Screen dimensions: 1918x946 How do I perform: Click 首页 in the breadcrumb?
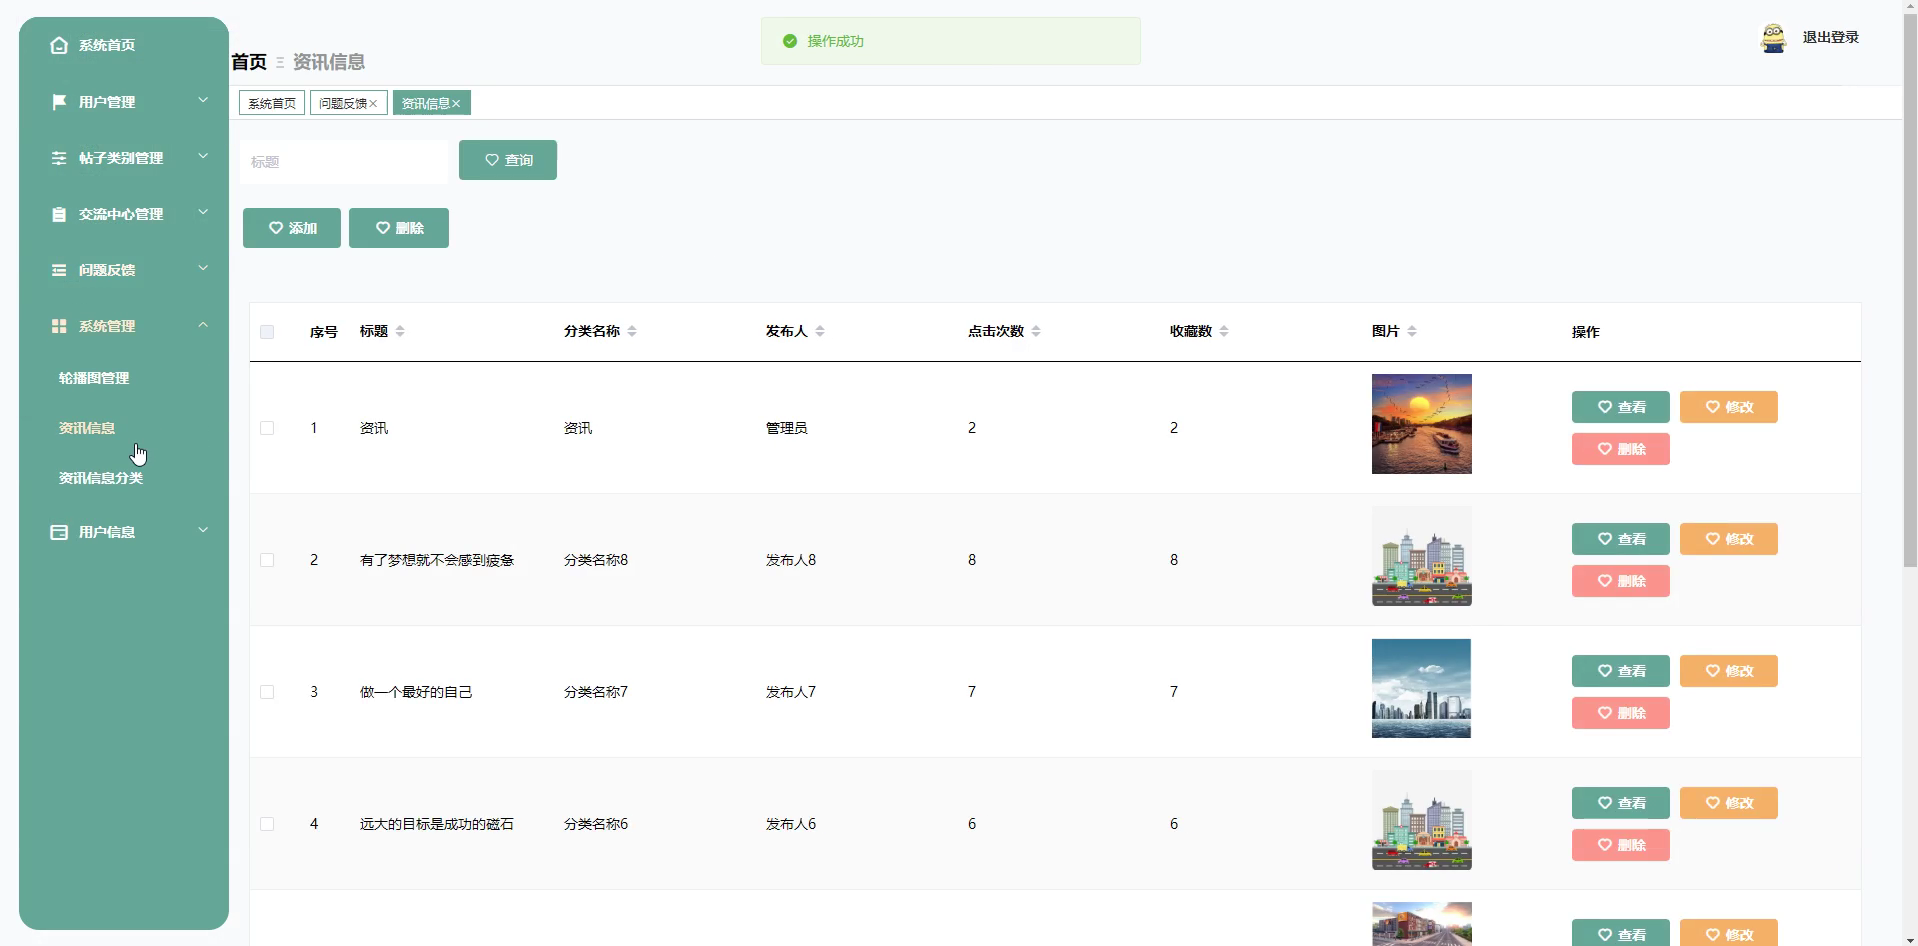(x=249, y=62)
